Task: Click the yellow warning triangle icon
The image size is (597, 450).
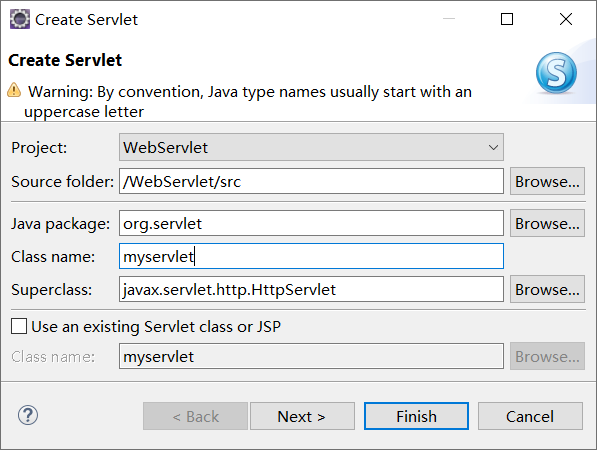Action: tap(14, 90)
